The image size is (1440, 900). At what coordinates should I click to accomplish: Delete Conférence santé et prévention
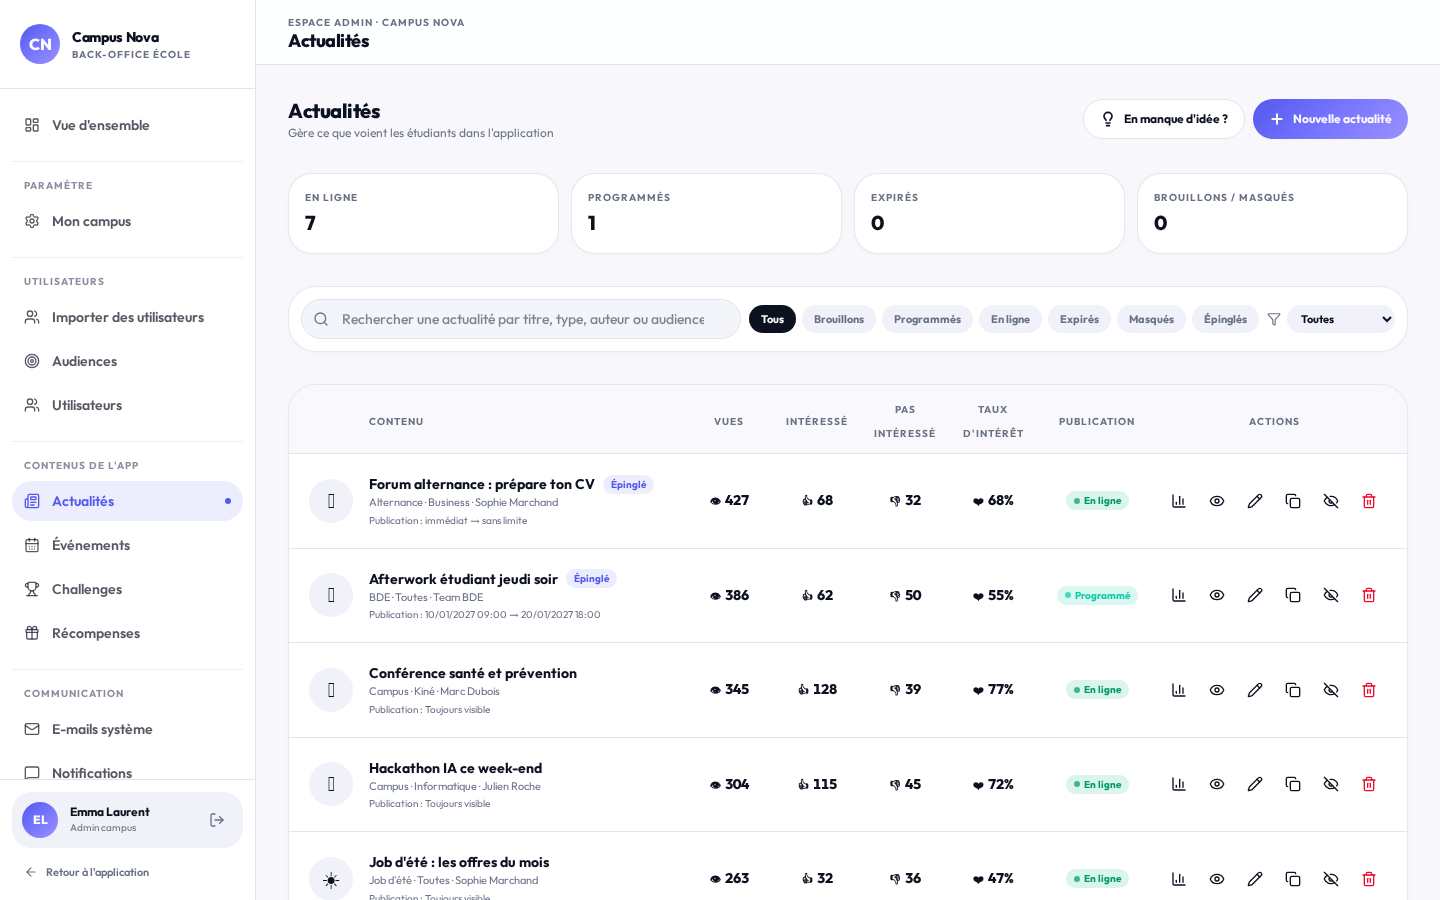(1369, 690)
